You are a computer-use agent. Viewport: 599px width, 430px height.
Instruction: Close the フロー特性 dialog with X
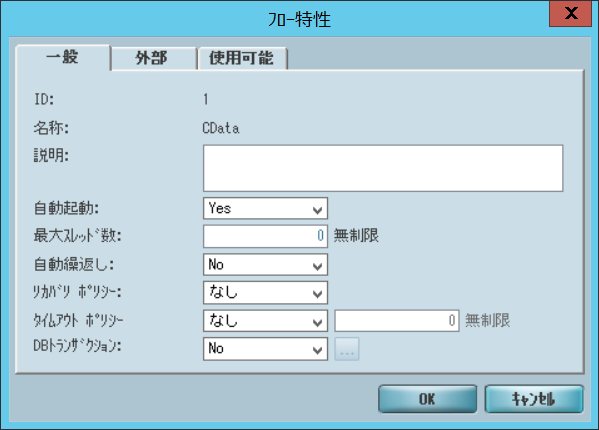[x=571, y=13]
